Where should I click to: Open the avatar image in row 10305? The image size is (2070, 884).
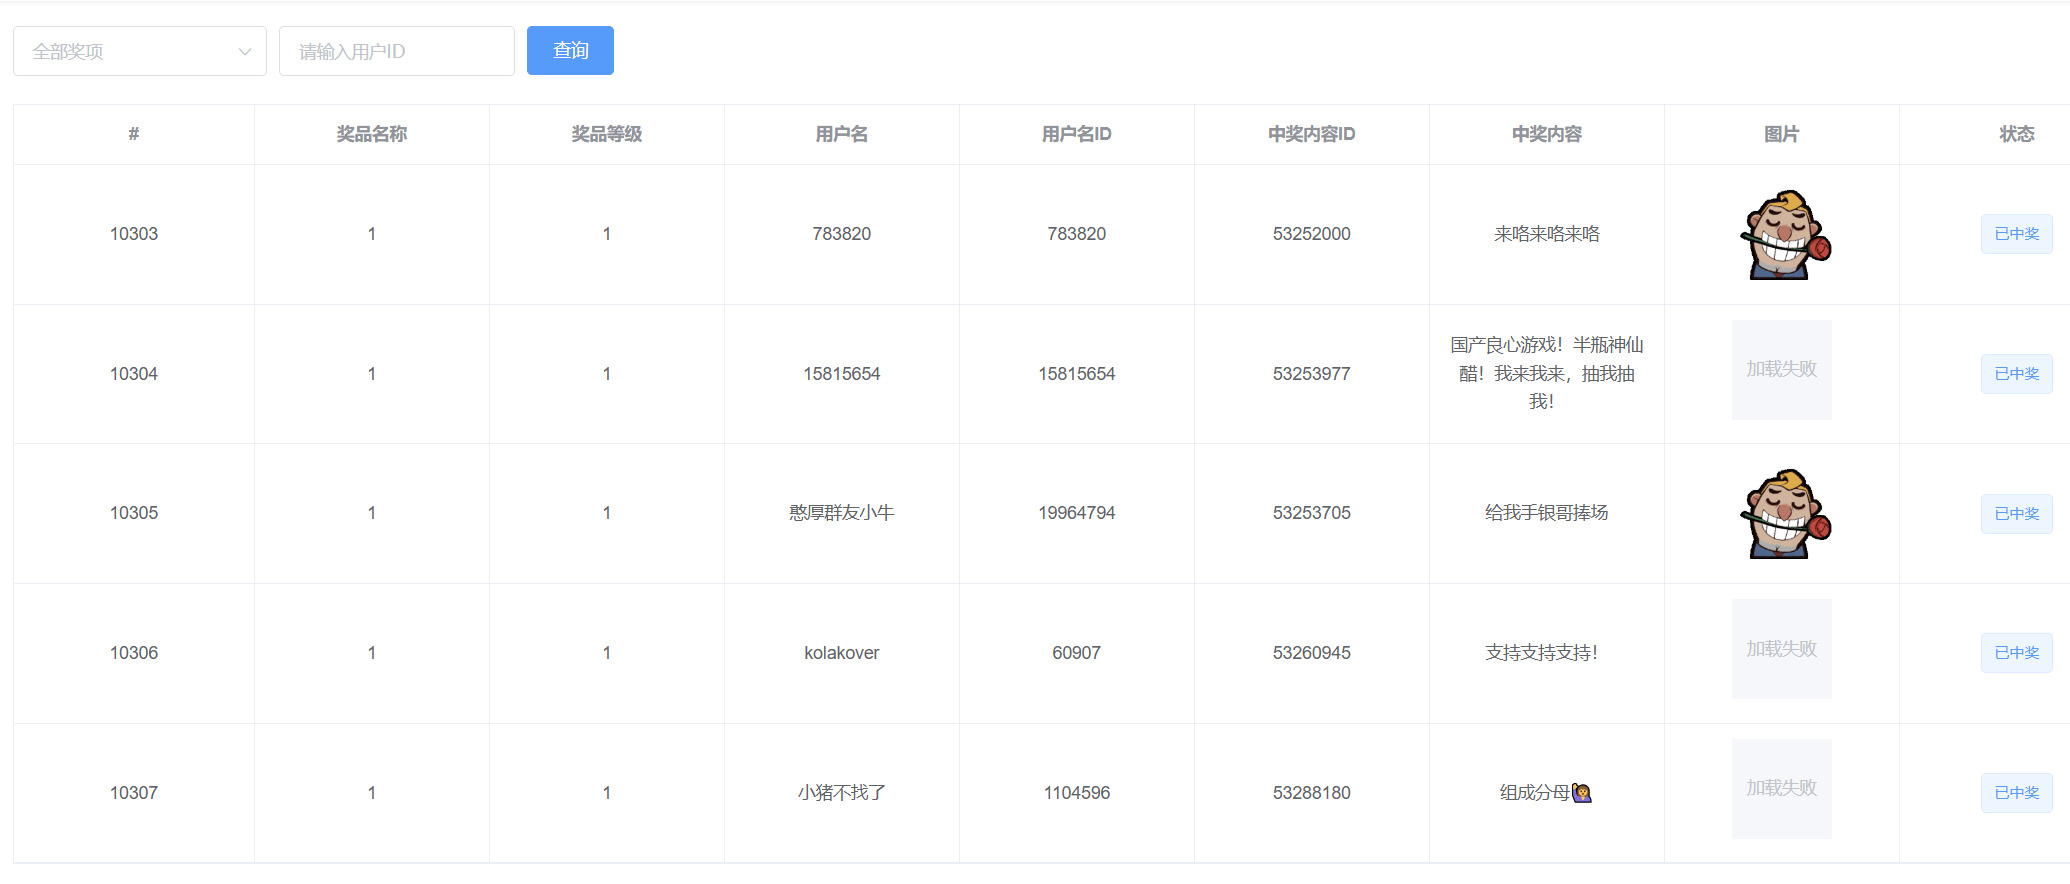point(1785,514)
